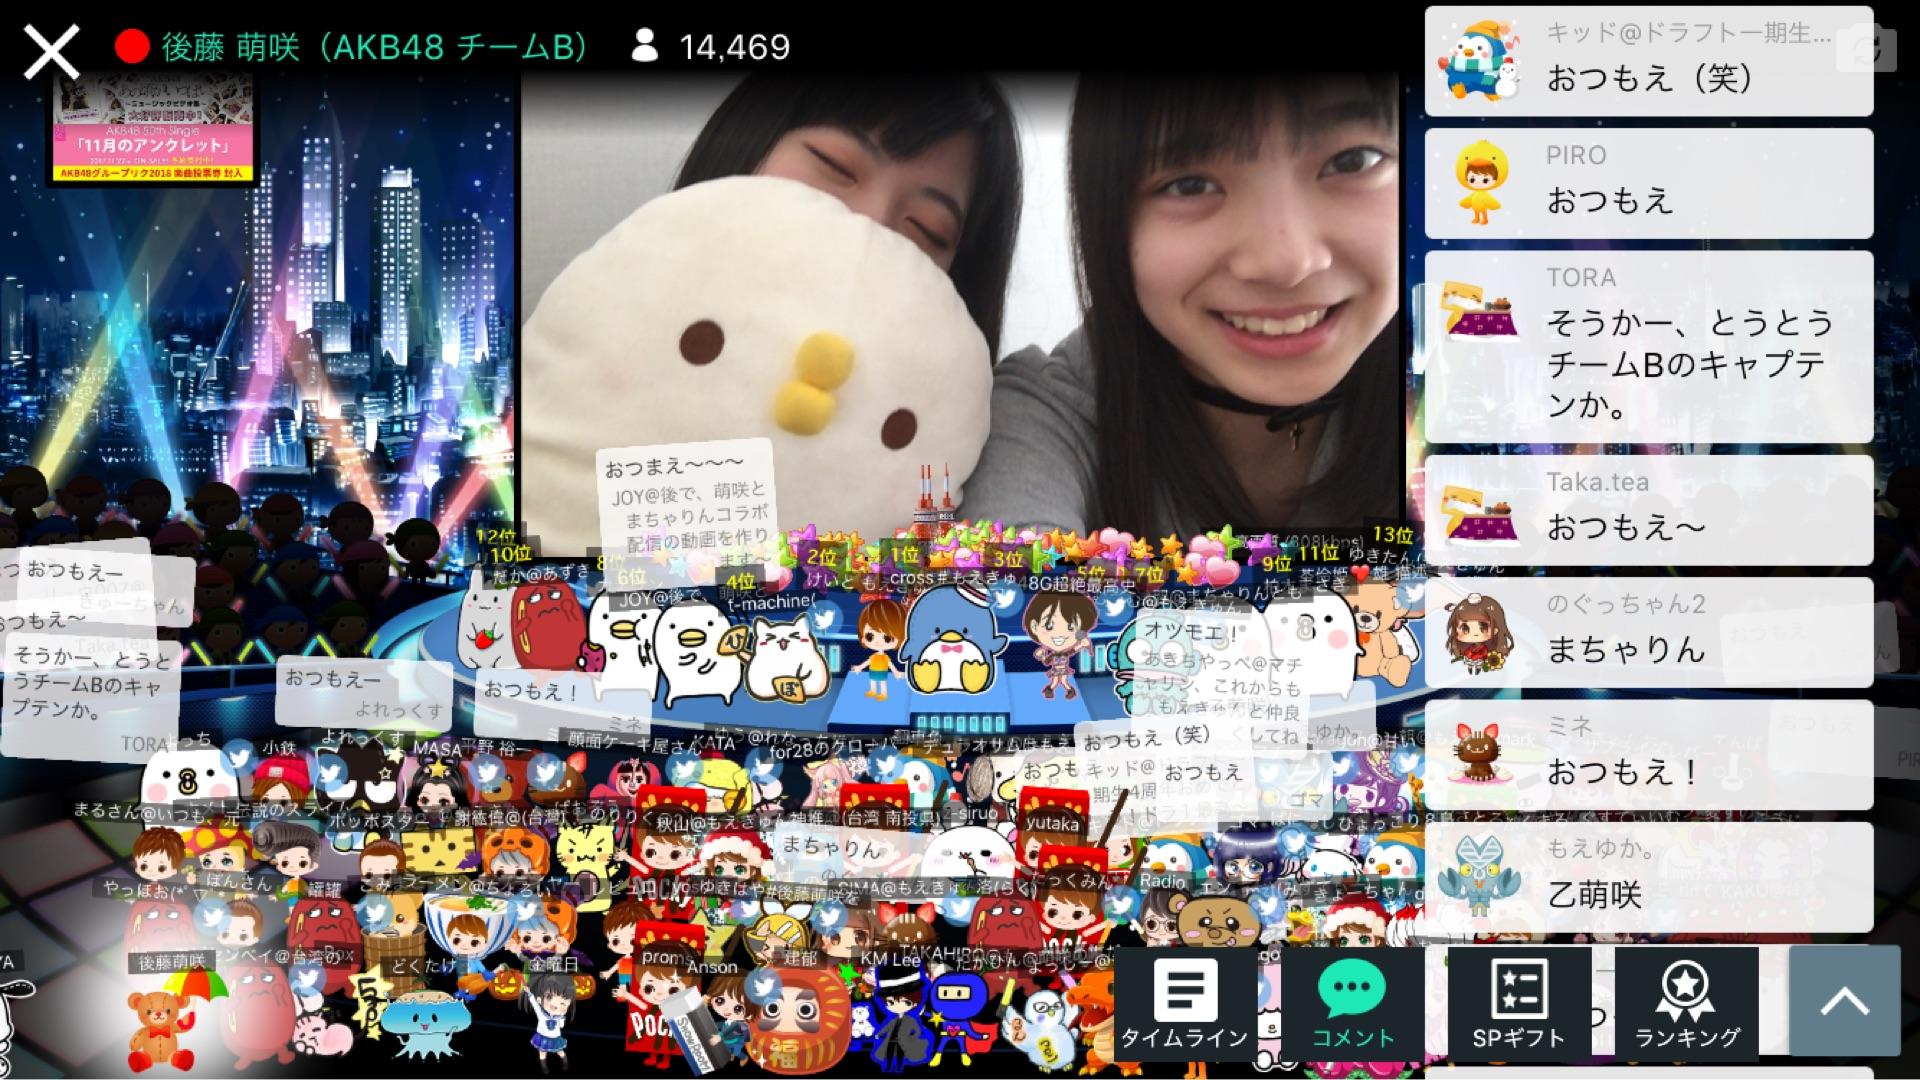1920x1080 pixels.
Task: Open the SPギフト tab
Action: tap(1519, 1003)
